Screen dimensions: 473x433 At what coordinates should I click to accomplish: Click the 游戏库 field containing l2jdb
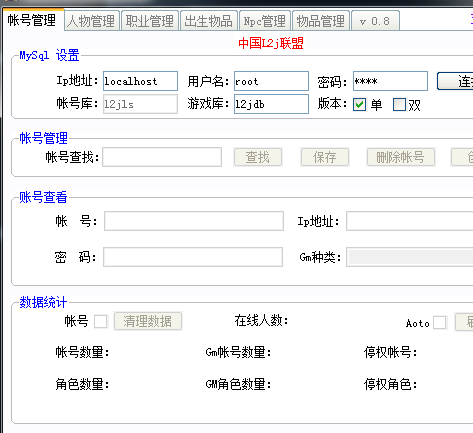tap(271, 104)
